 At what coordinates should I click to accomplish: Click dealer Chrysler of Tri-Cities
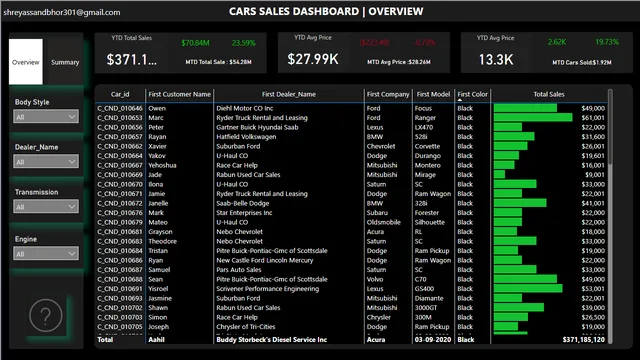(x=246, y=327)
